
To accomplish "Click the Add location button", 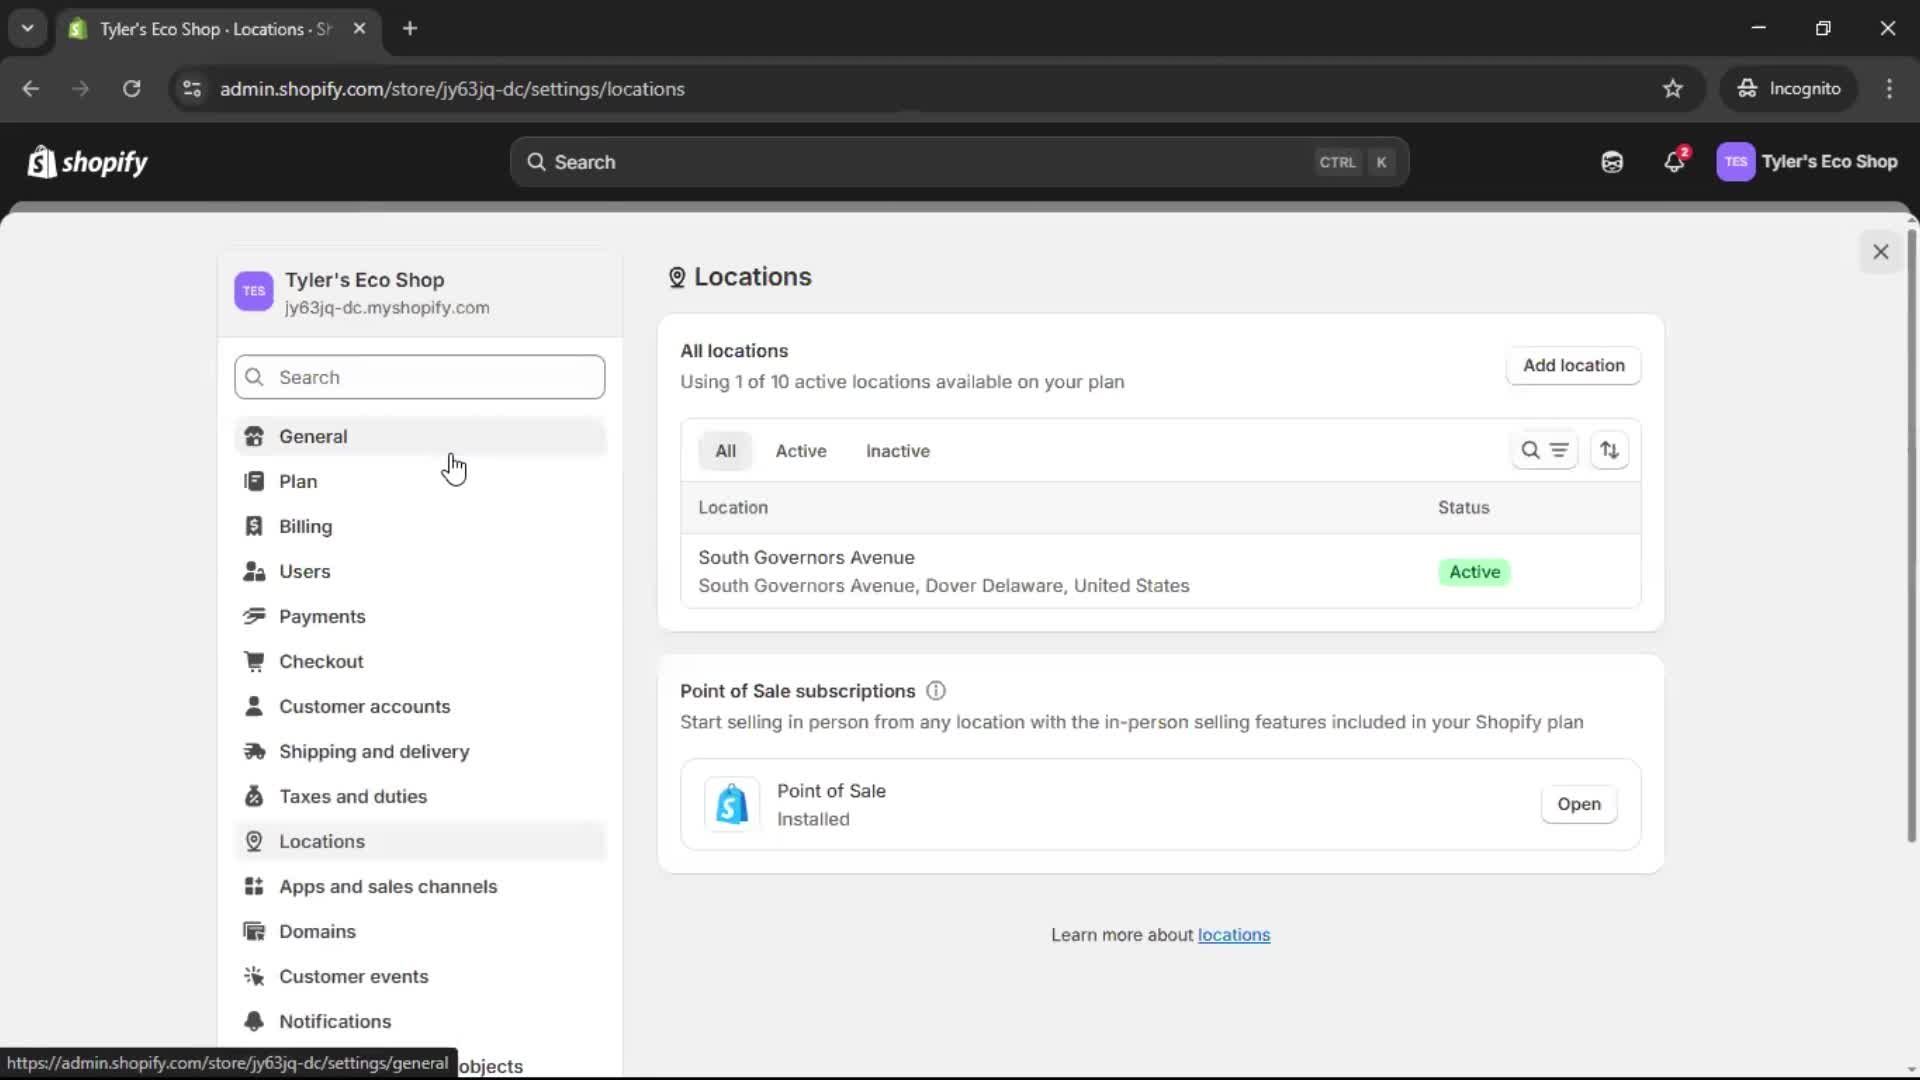I will tap(1573, 365).
